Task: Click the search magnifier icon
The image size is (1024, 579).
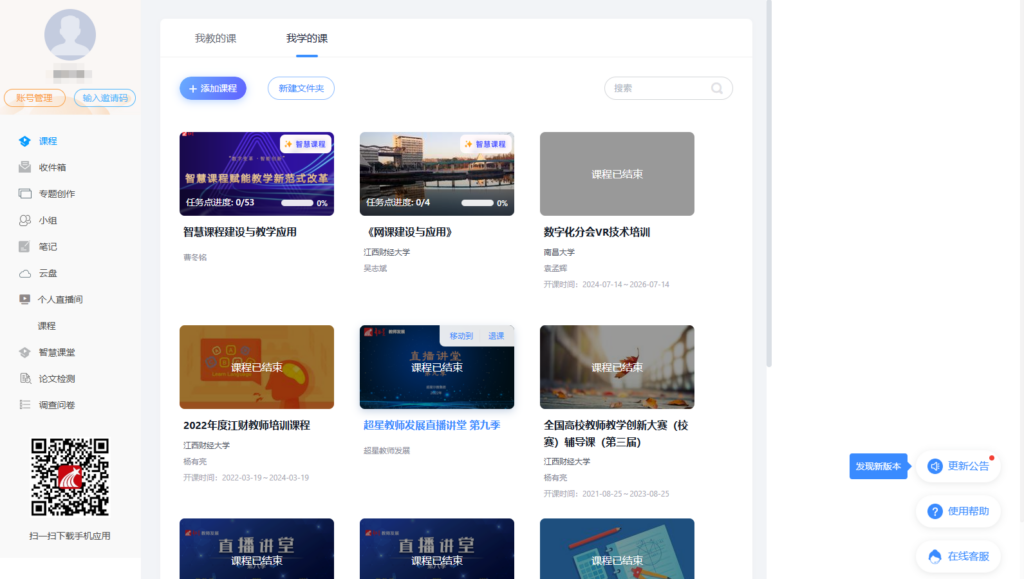Action: click(x=717, y=88)
